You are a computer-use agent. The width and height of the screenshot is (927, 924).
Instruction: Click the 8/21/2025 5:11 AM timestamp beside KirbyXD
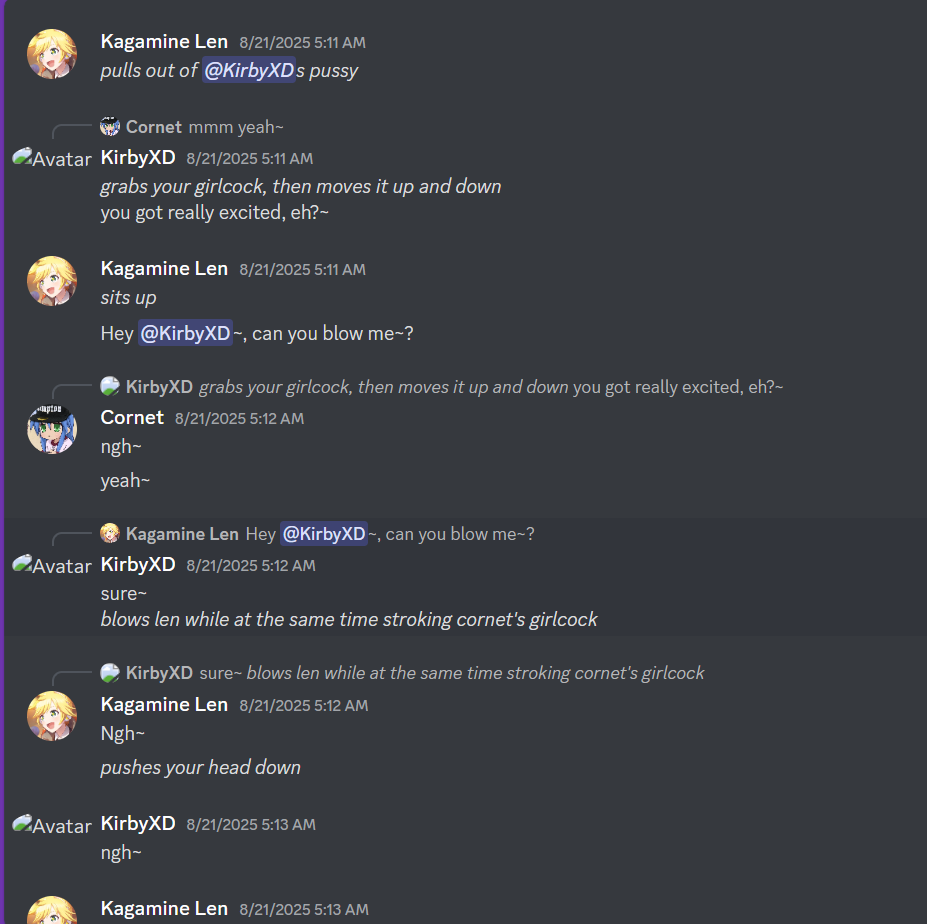(250, 158)
